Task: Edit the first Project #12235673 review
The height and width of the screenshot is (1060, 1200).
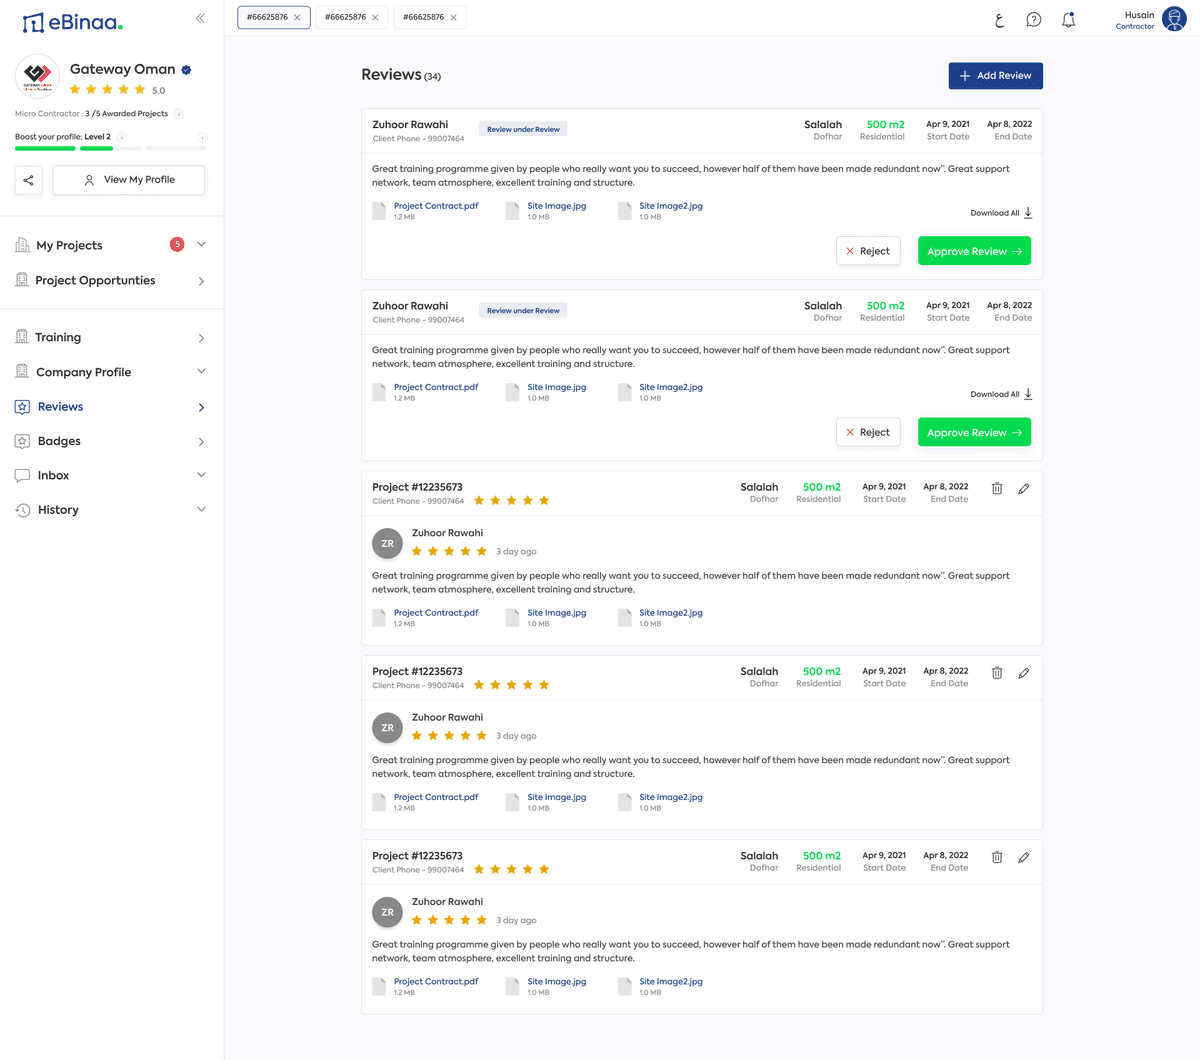Action: [1023, 489]
